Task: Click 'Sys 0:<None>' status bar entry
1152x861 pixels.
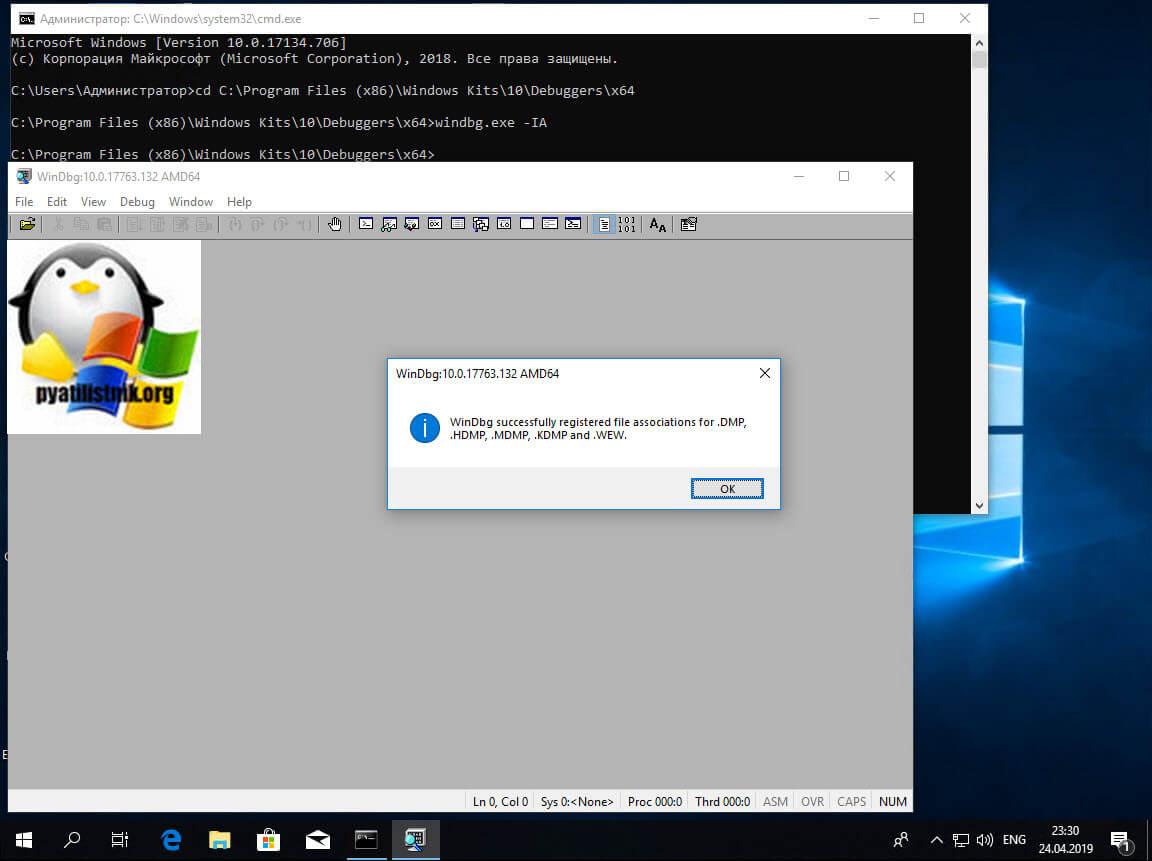Action: coord(577,801)
